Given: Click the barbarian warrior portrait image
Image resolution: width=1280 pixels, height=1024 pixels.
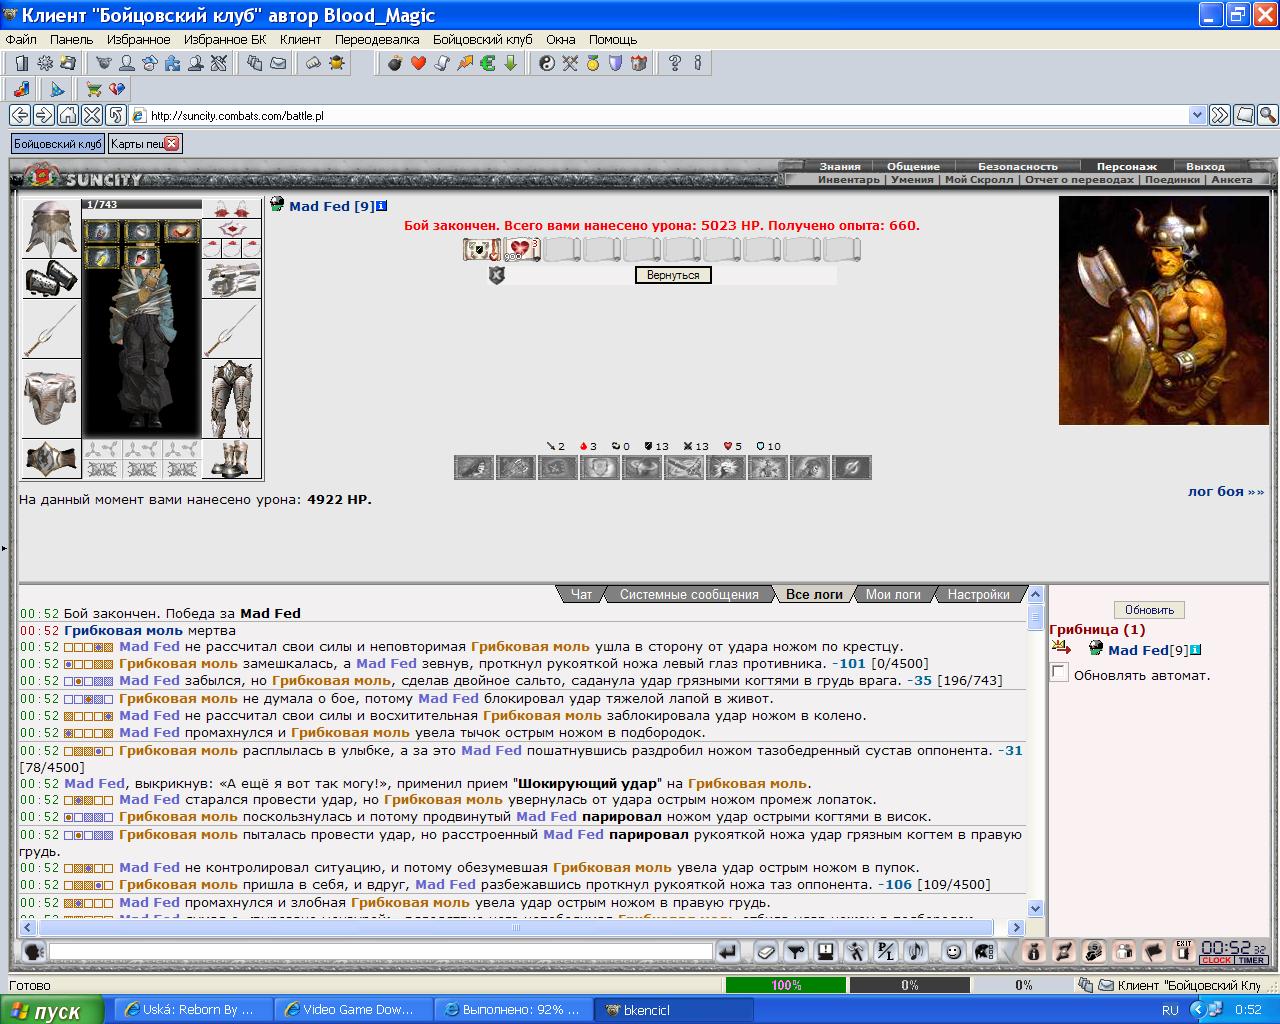Looking at the screenshot, I should 1163,310.
